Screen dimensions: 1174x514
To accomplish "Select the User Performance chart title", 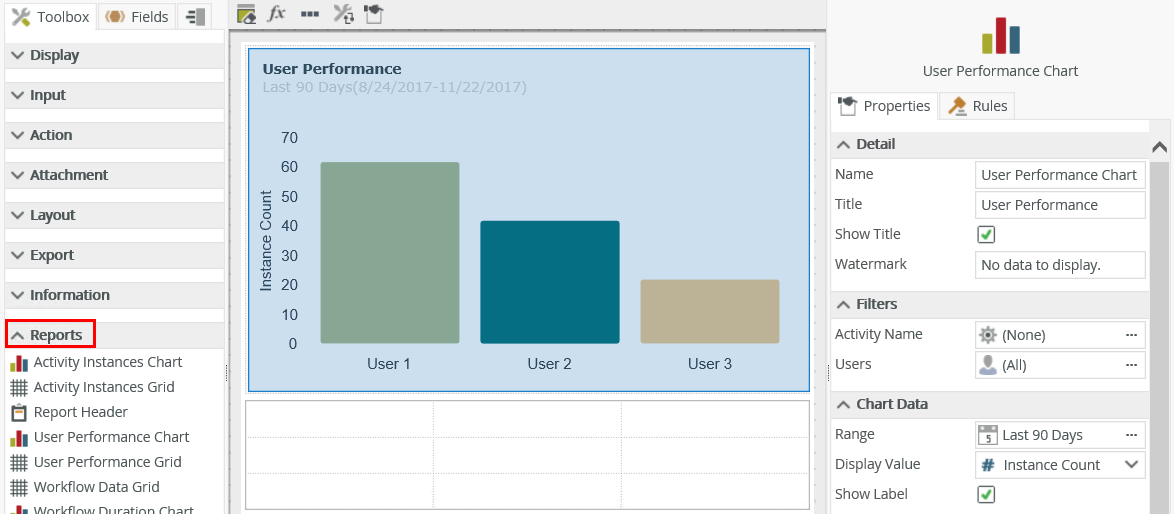I will (332, 69).
